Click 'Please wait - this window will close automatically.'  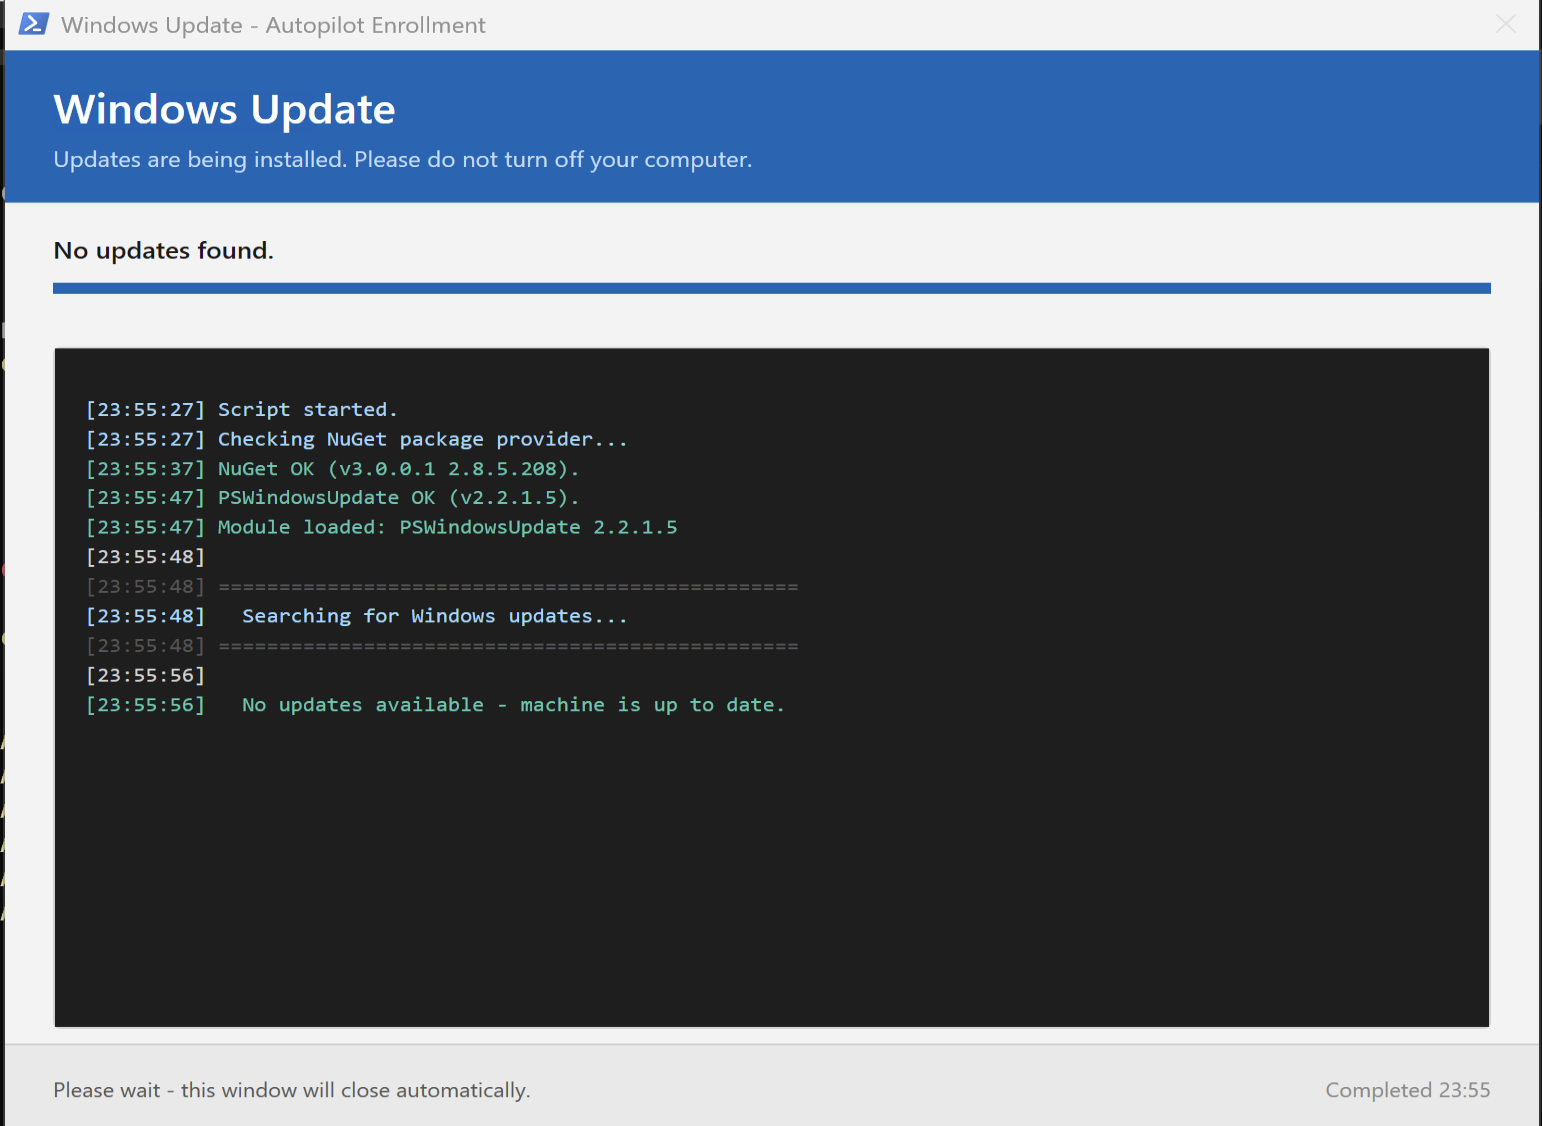click(x=291, y=1090)
